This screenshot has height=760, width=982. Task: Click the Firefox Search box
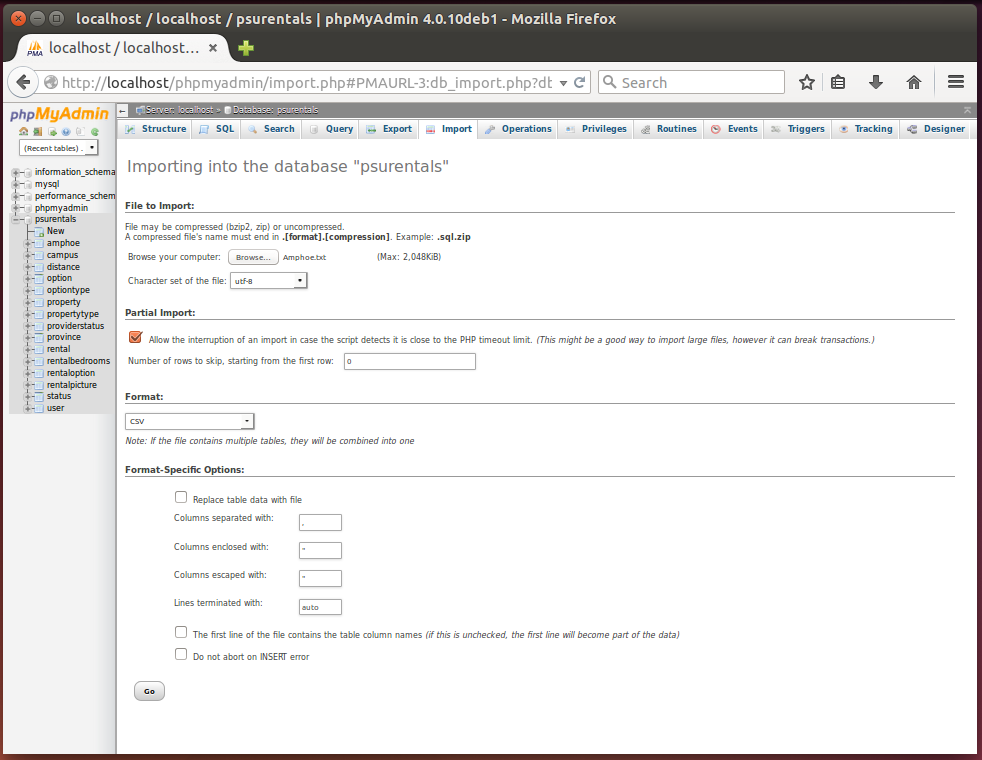691,82
